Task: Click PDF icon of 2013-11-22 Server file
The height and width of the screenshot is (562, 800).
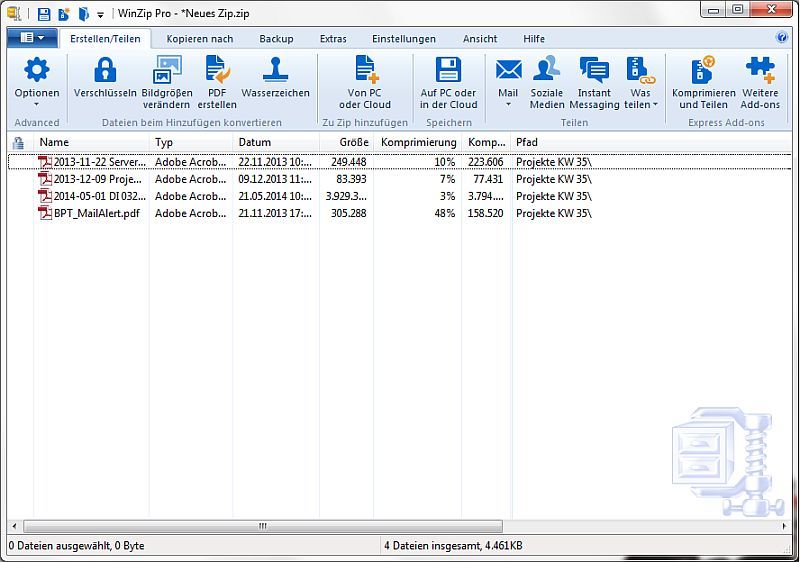Action: [45, 162]
